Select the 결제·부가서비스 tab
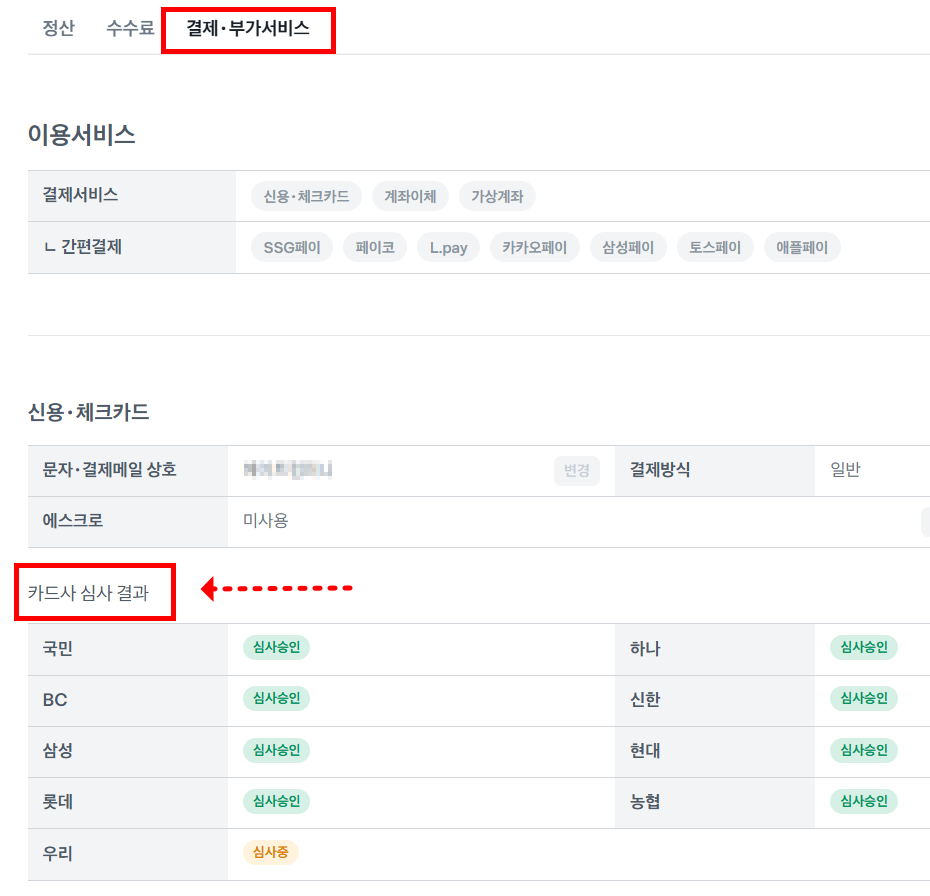The height and width of the screenshot is (896, 930). tap(248, 28)
